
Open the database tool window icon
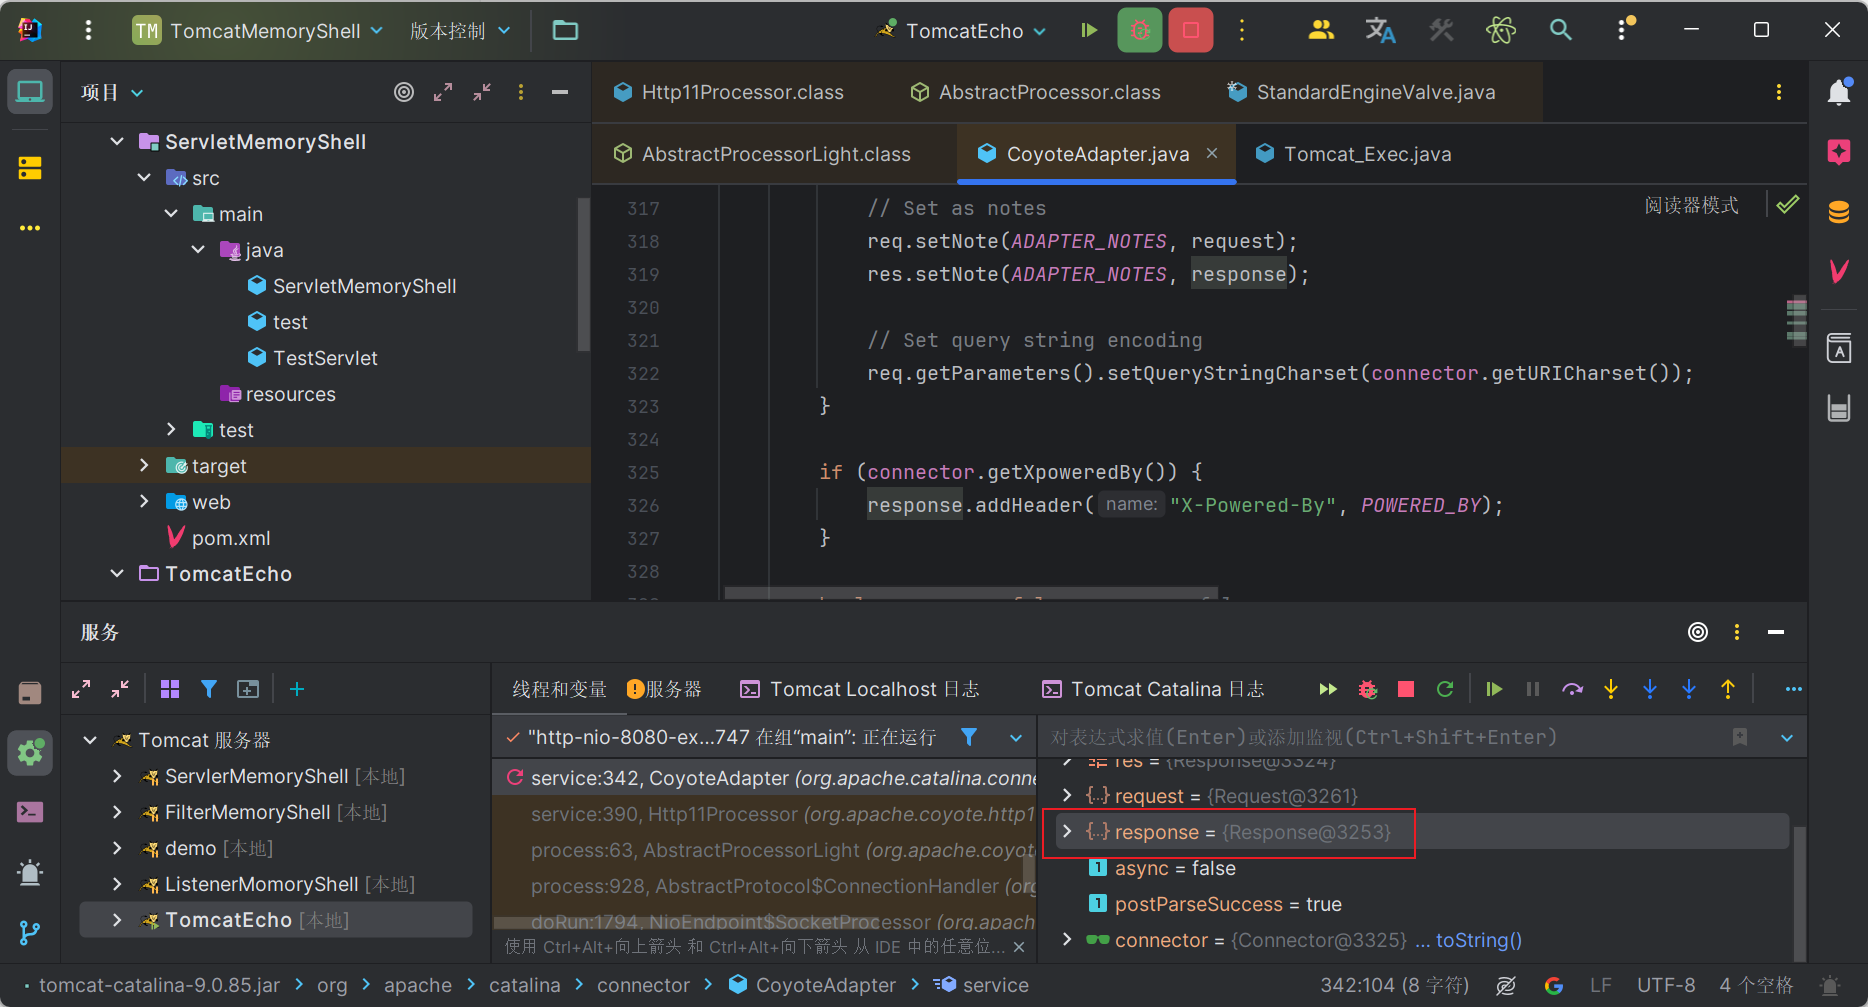pyautogui.click(x=1839, y=212)
